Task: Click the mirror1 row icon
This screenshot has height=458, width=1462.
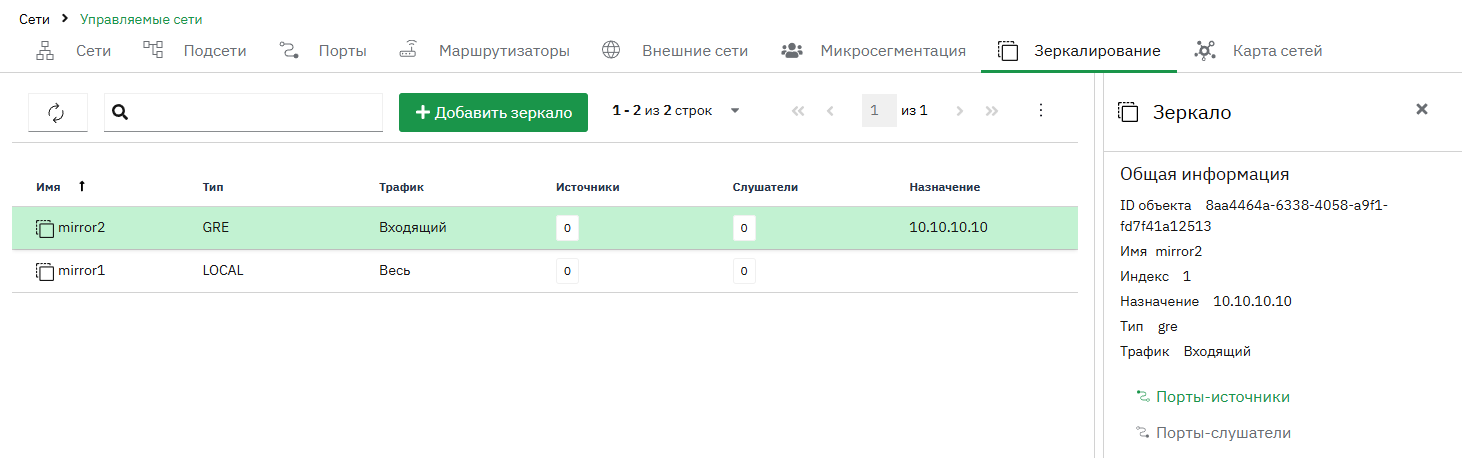Action: pyautogui.click(x=45, y=271)
